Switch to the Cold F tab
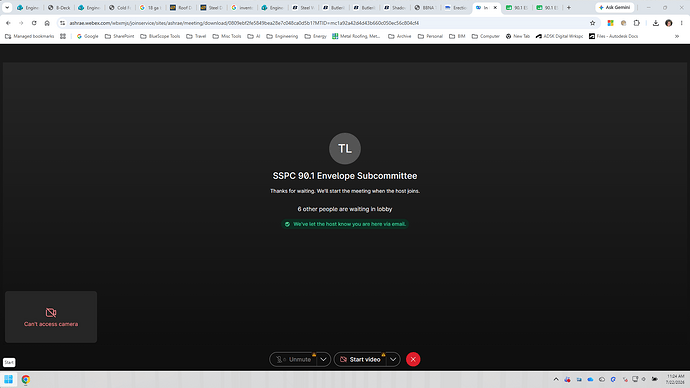 (120, 7)
